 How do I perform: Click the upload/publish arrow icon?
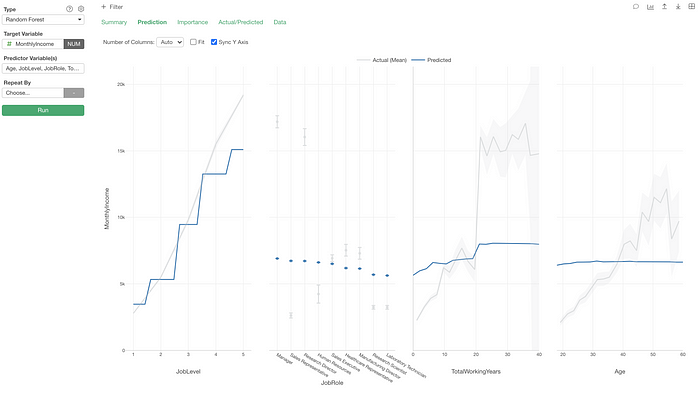[664, 7]
